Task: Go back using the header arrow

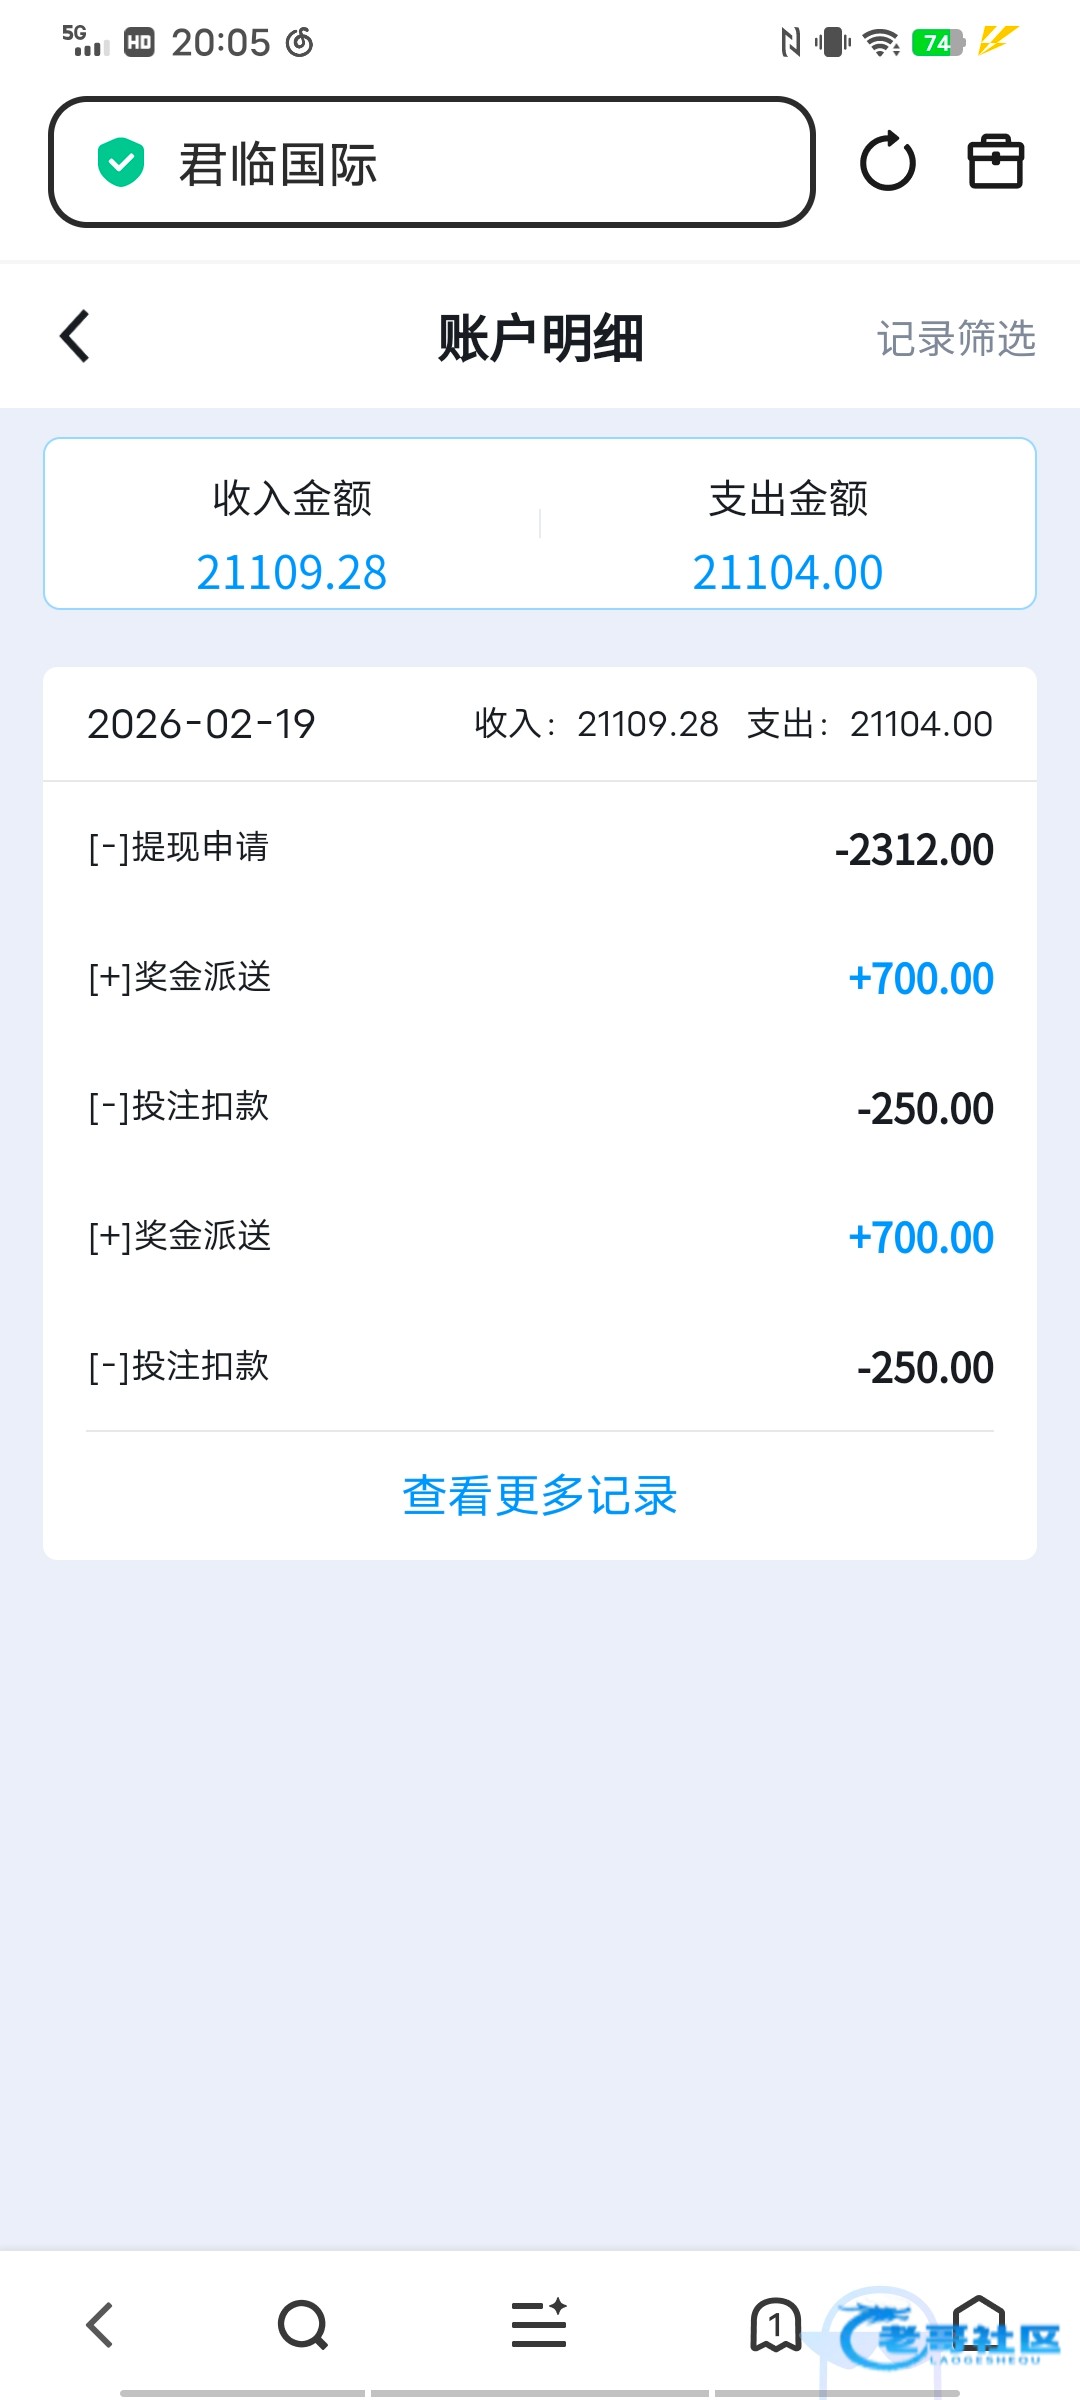Action: tap(76, 336)
